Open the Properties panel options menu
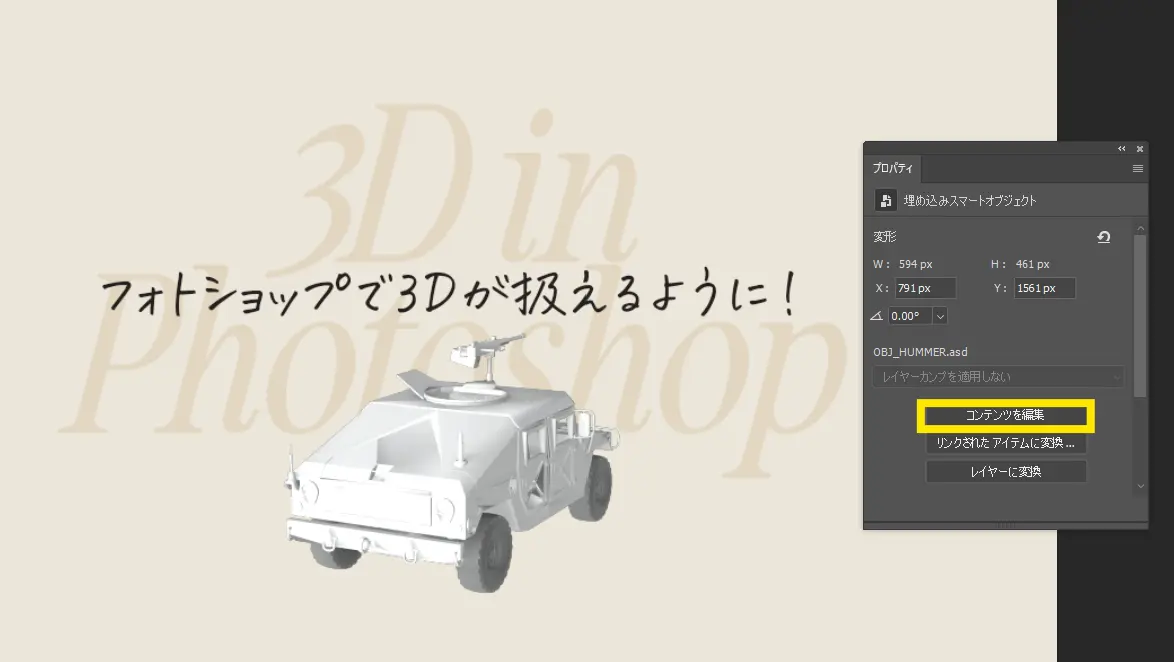Viewport: 1174px width, 662px height. pos(1137,168)
